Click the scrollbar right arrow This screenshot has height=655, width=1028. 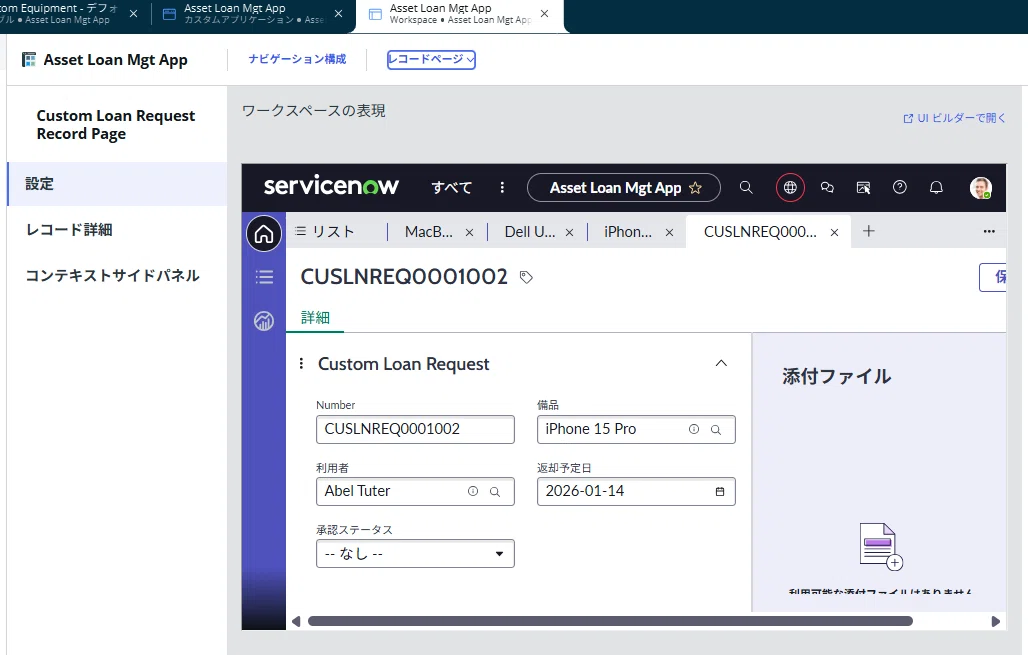pos(995,621)
